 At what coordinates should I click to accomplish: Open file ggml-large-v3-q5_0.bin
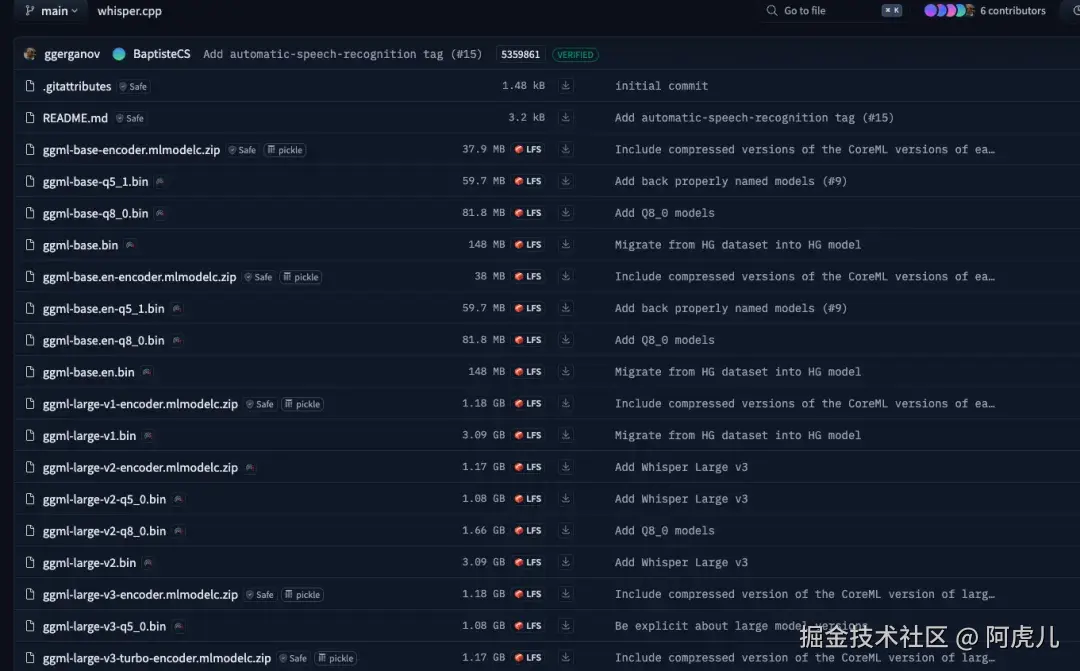104,626
